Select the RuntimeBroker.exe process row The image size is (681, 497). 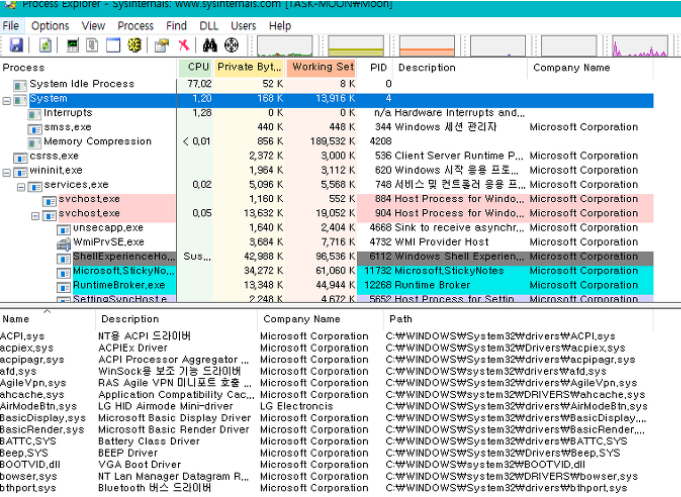[x=327, y=286]
